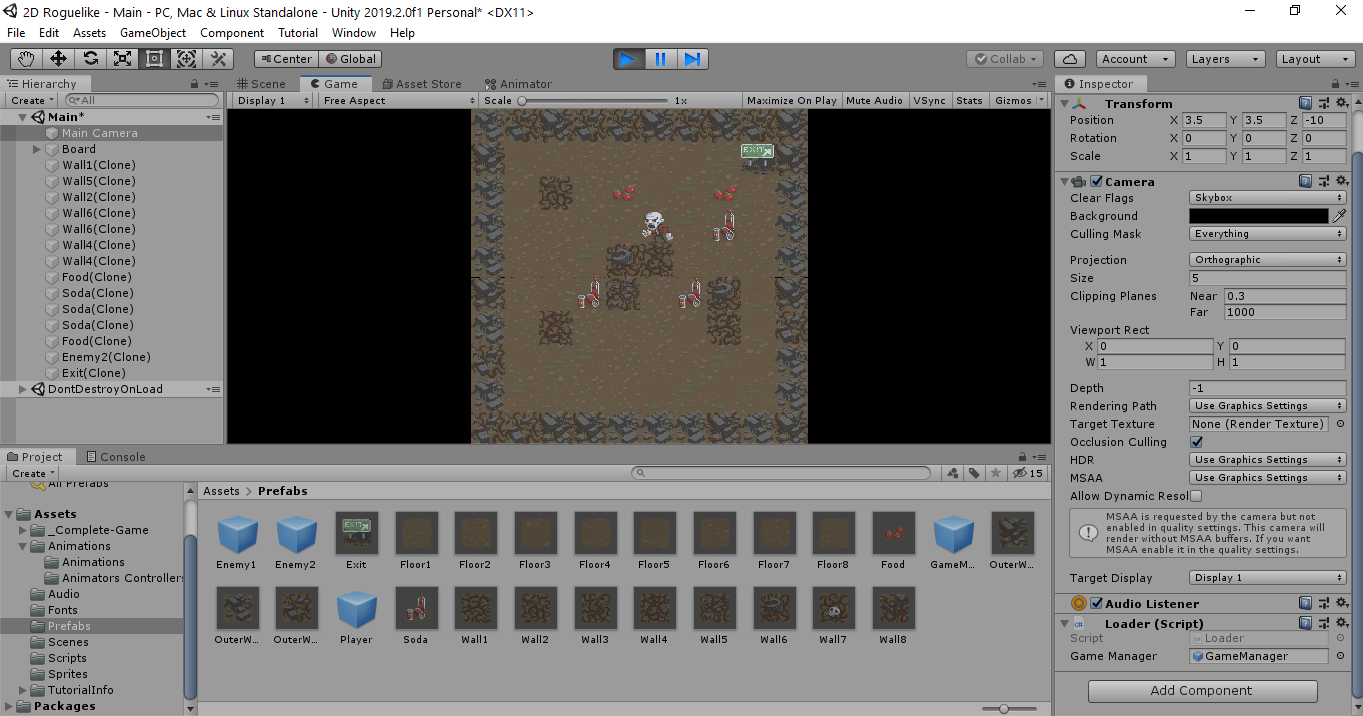Screen dimensions: 1363x716
Task: Select the Rotate tool
Action: (91, 59)
